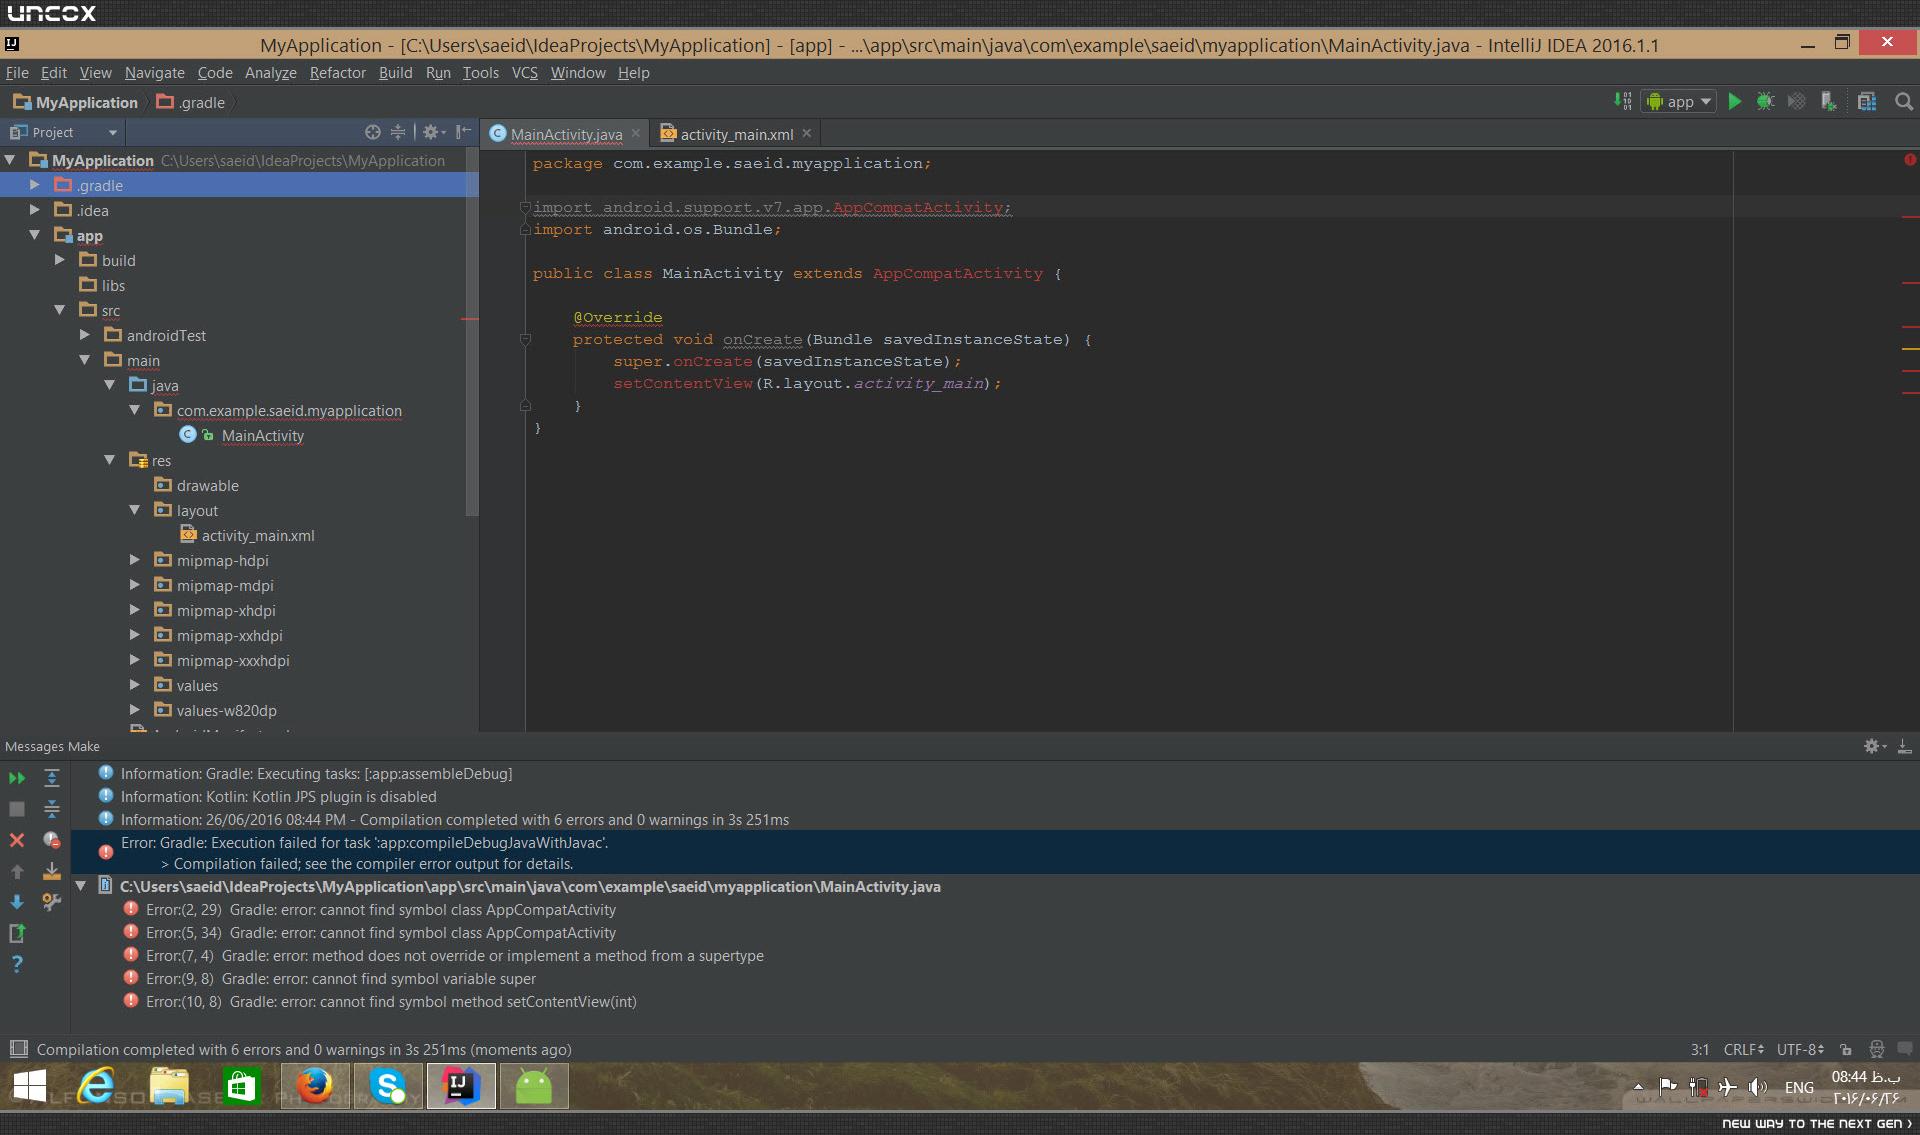This screenshot has height=1135, width=1920.
Task: Click the .gradle breadcrumb in navigation bar
Action: point(191,102)
